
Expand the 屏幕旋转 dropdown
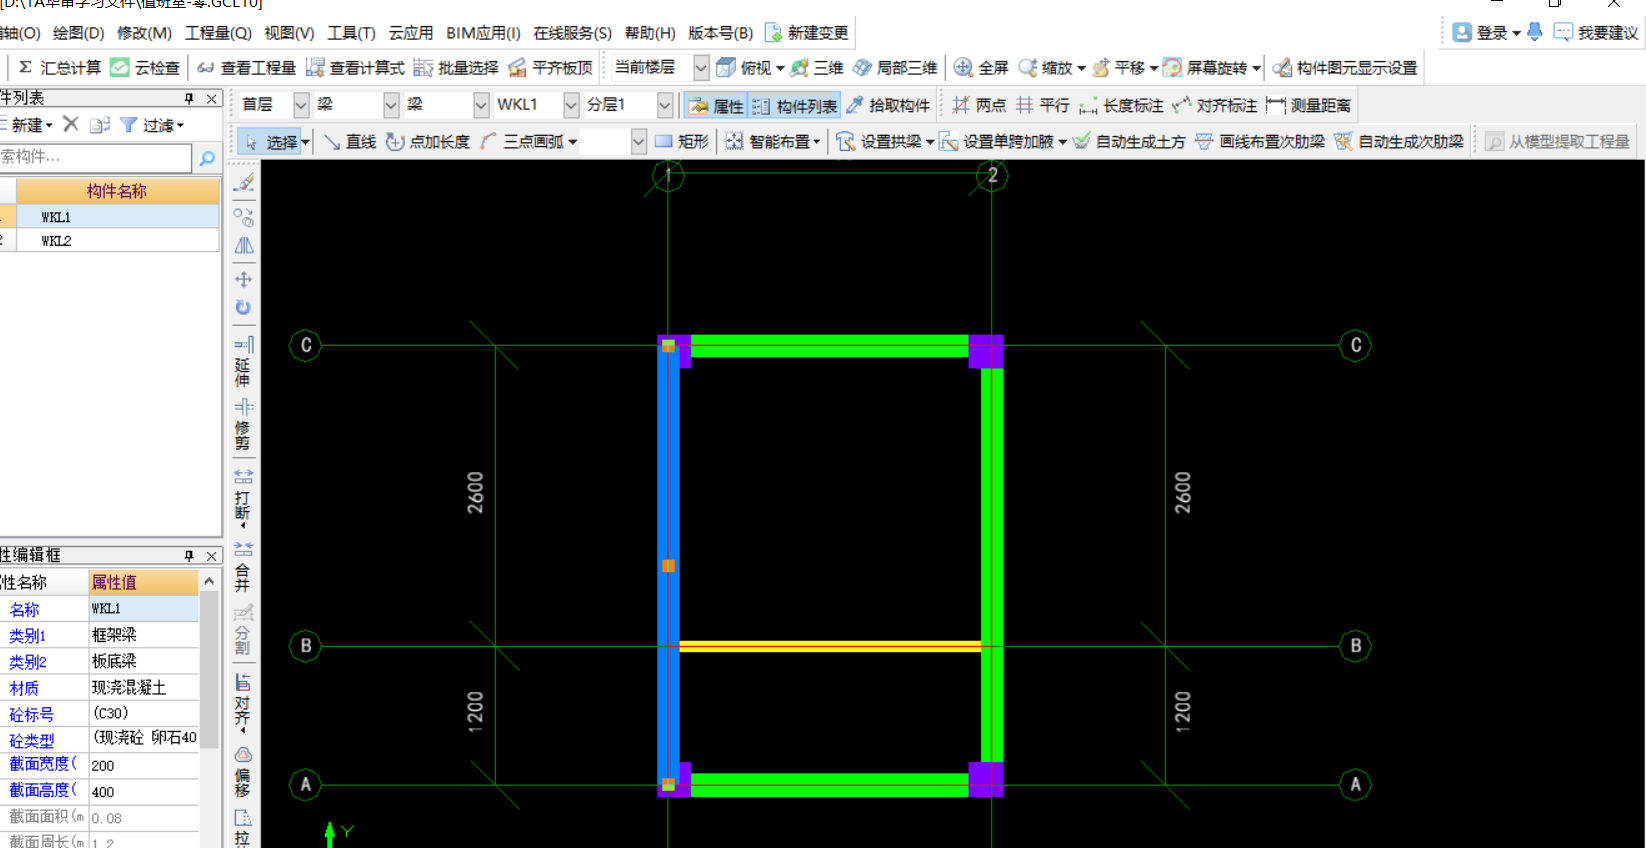click(x=1256, y=68)
